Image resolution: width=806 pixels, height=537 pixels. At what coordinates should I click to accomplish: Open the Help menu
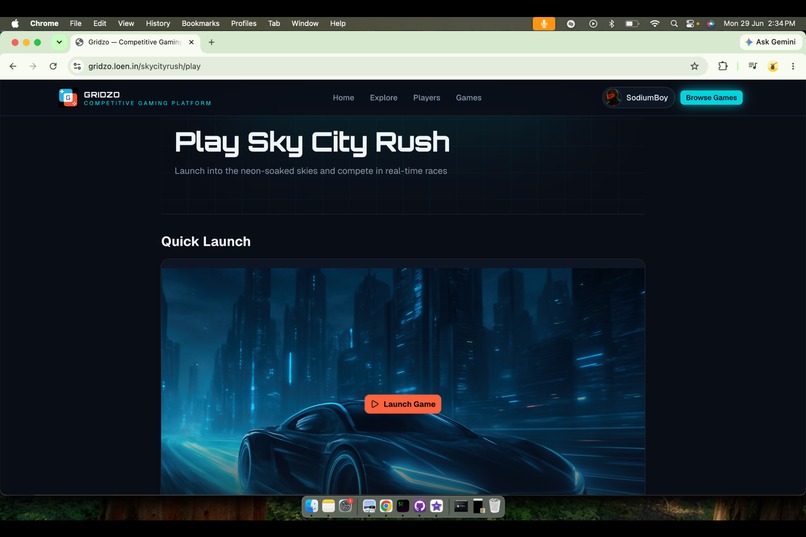[x=338, y=24]
